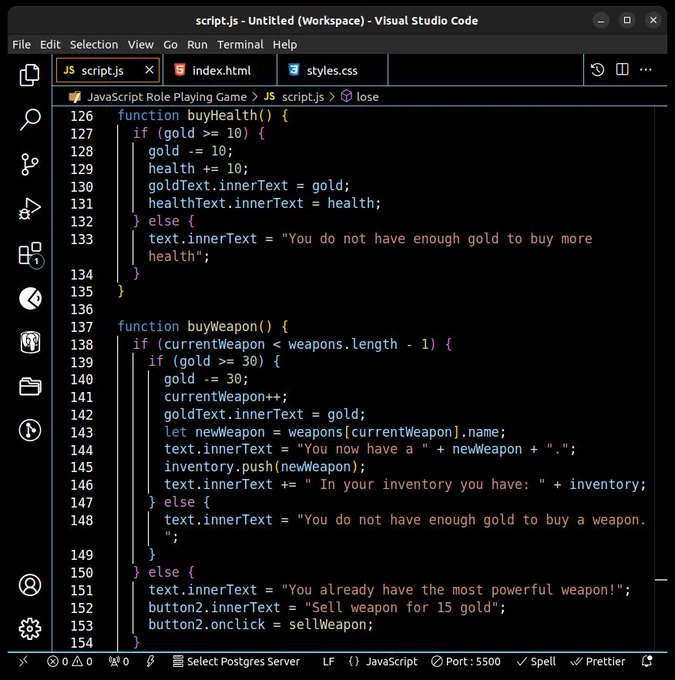Minimize the Visual Studio Code window

click(601, 20)
